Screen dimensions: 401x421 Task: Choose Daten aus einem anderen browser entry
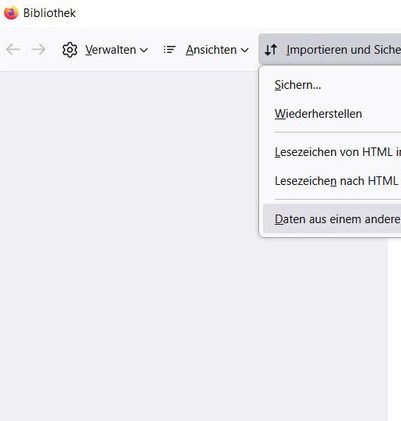pos(332,219)
